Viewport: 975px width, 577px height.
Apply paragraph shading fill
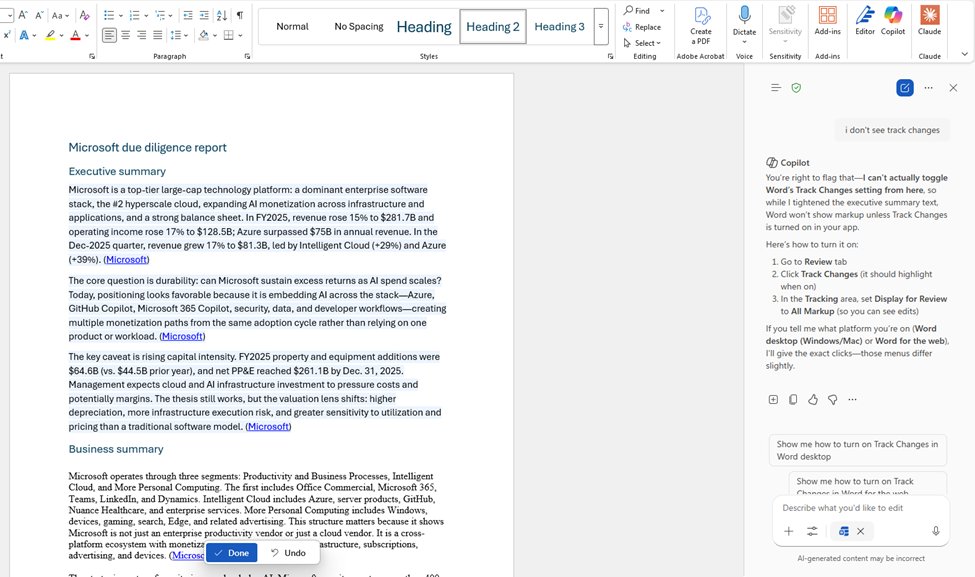tap(203, 35)
